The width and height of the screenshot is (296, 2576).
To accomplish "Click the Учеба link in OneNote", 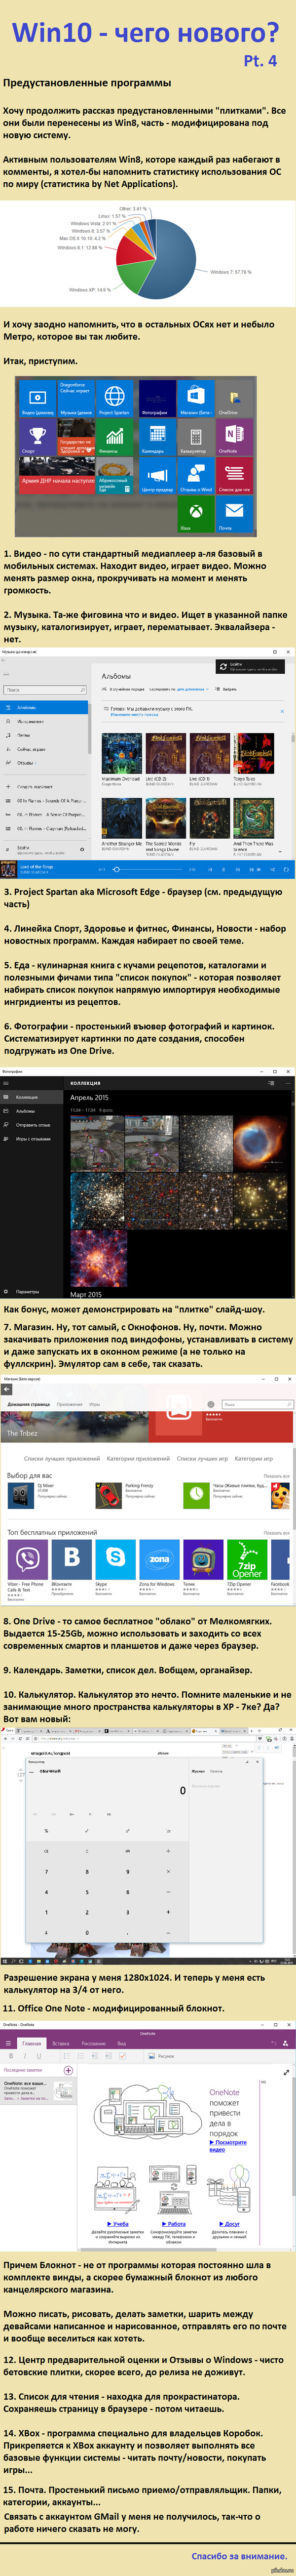I will click(x=119, y=2224).
